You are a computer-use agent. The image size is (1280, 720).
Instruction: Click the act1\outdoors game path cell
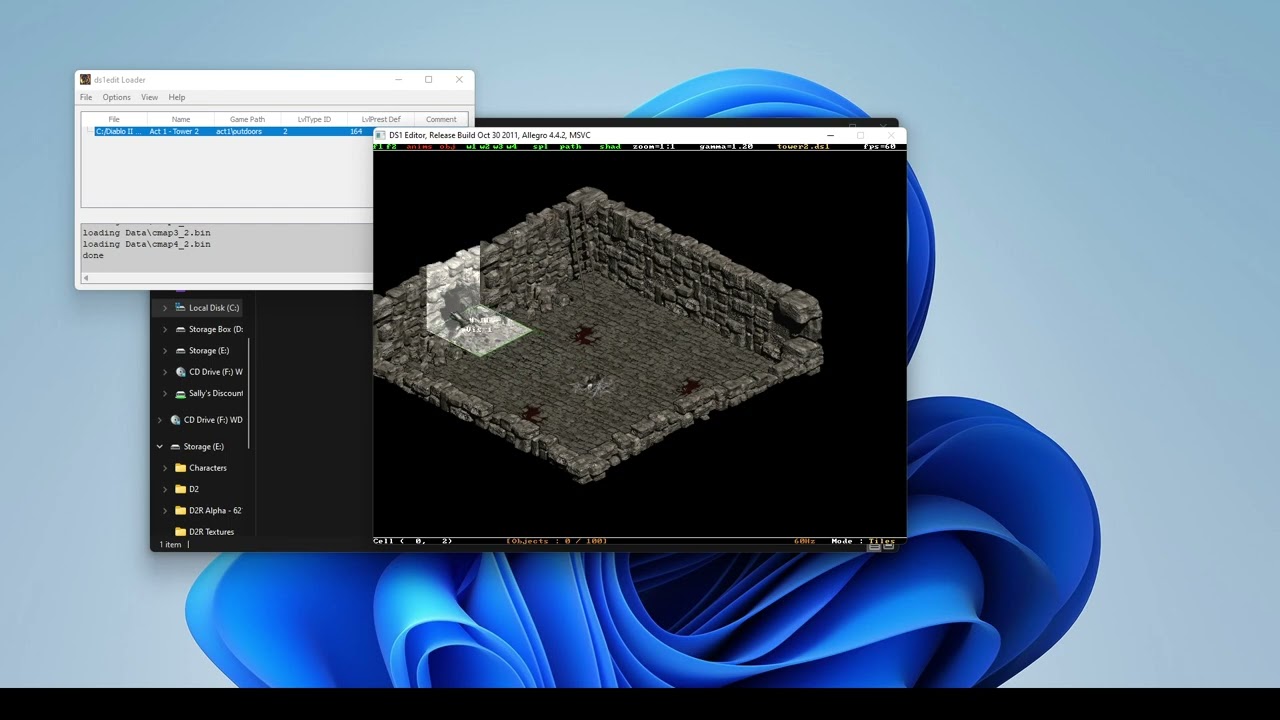239,131
